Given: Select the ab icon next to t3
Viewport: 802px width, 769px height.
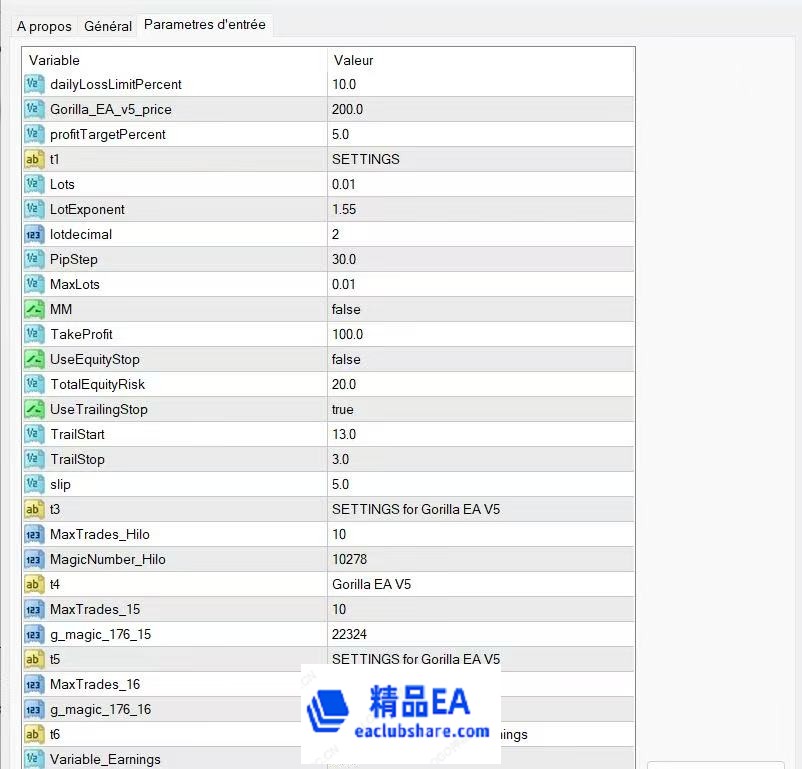Looking at the screenshot, I should tap(33, 509).
